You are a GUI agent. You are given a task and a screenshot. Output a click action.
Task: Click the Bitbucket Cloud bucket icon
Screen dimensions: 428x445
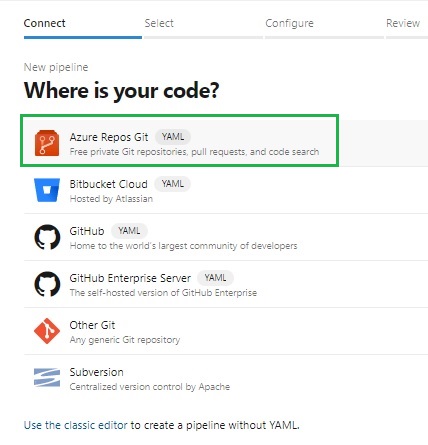47,190
